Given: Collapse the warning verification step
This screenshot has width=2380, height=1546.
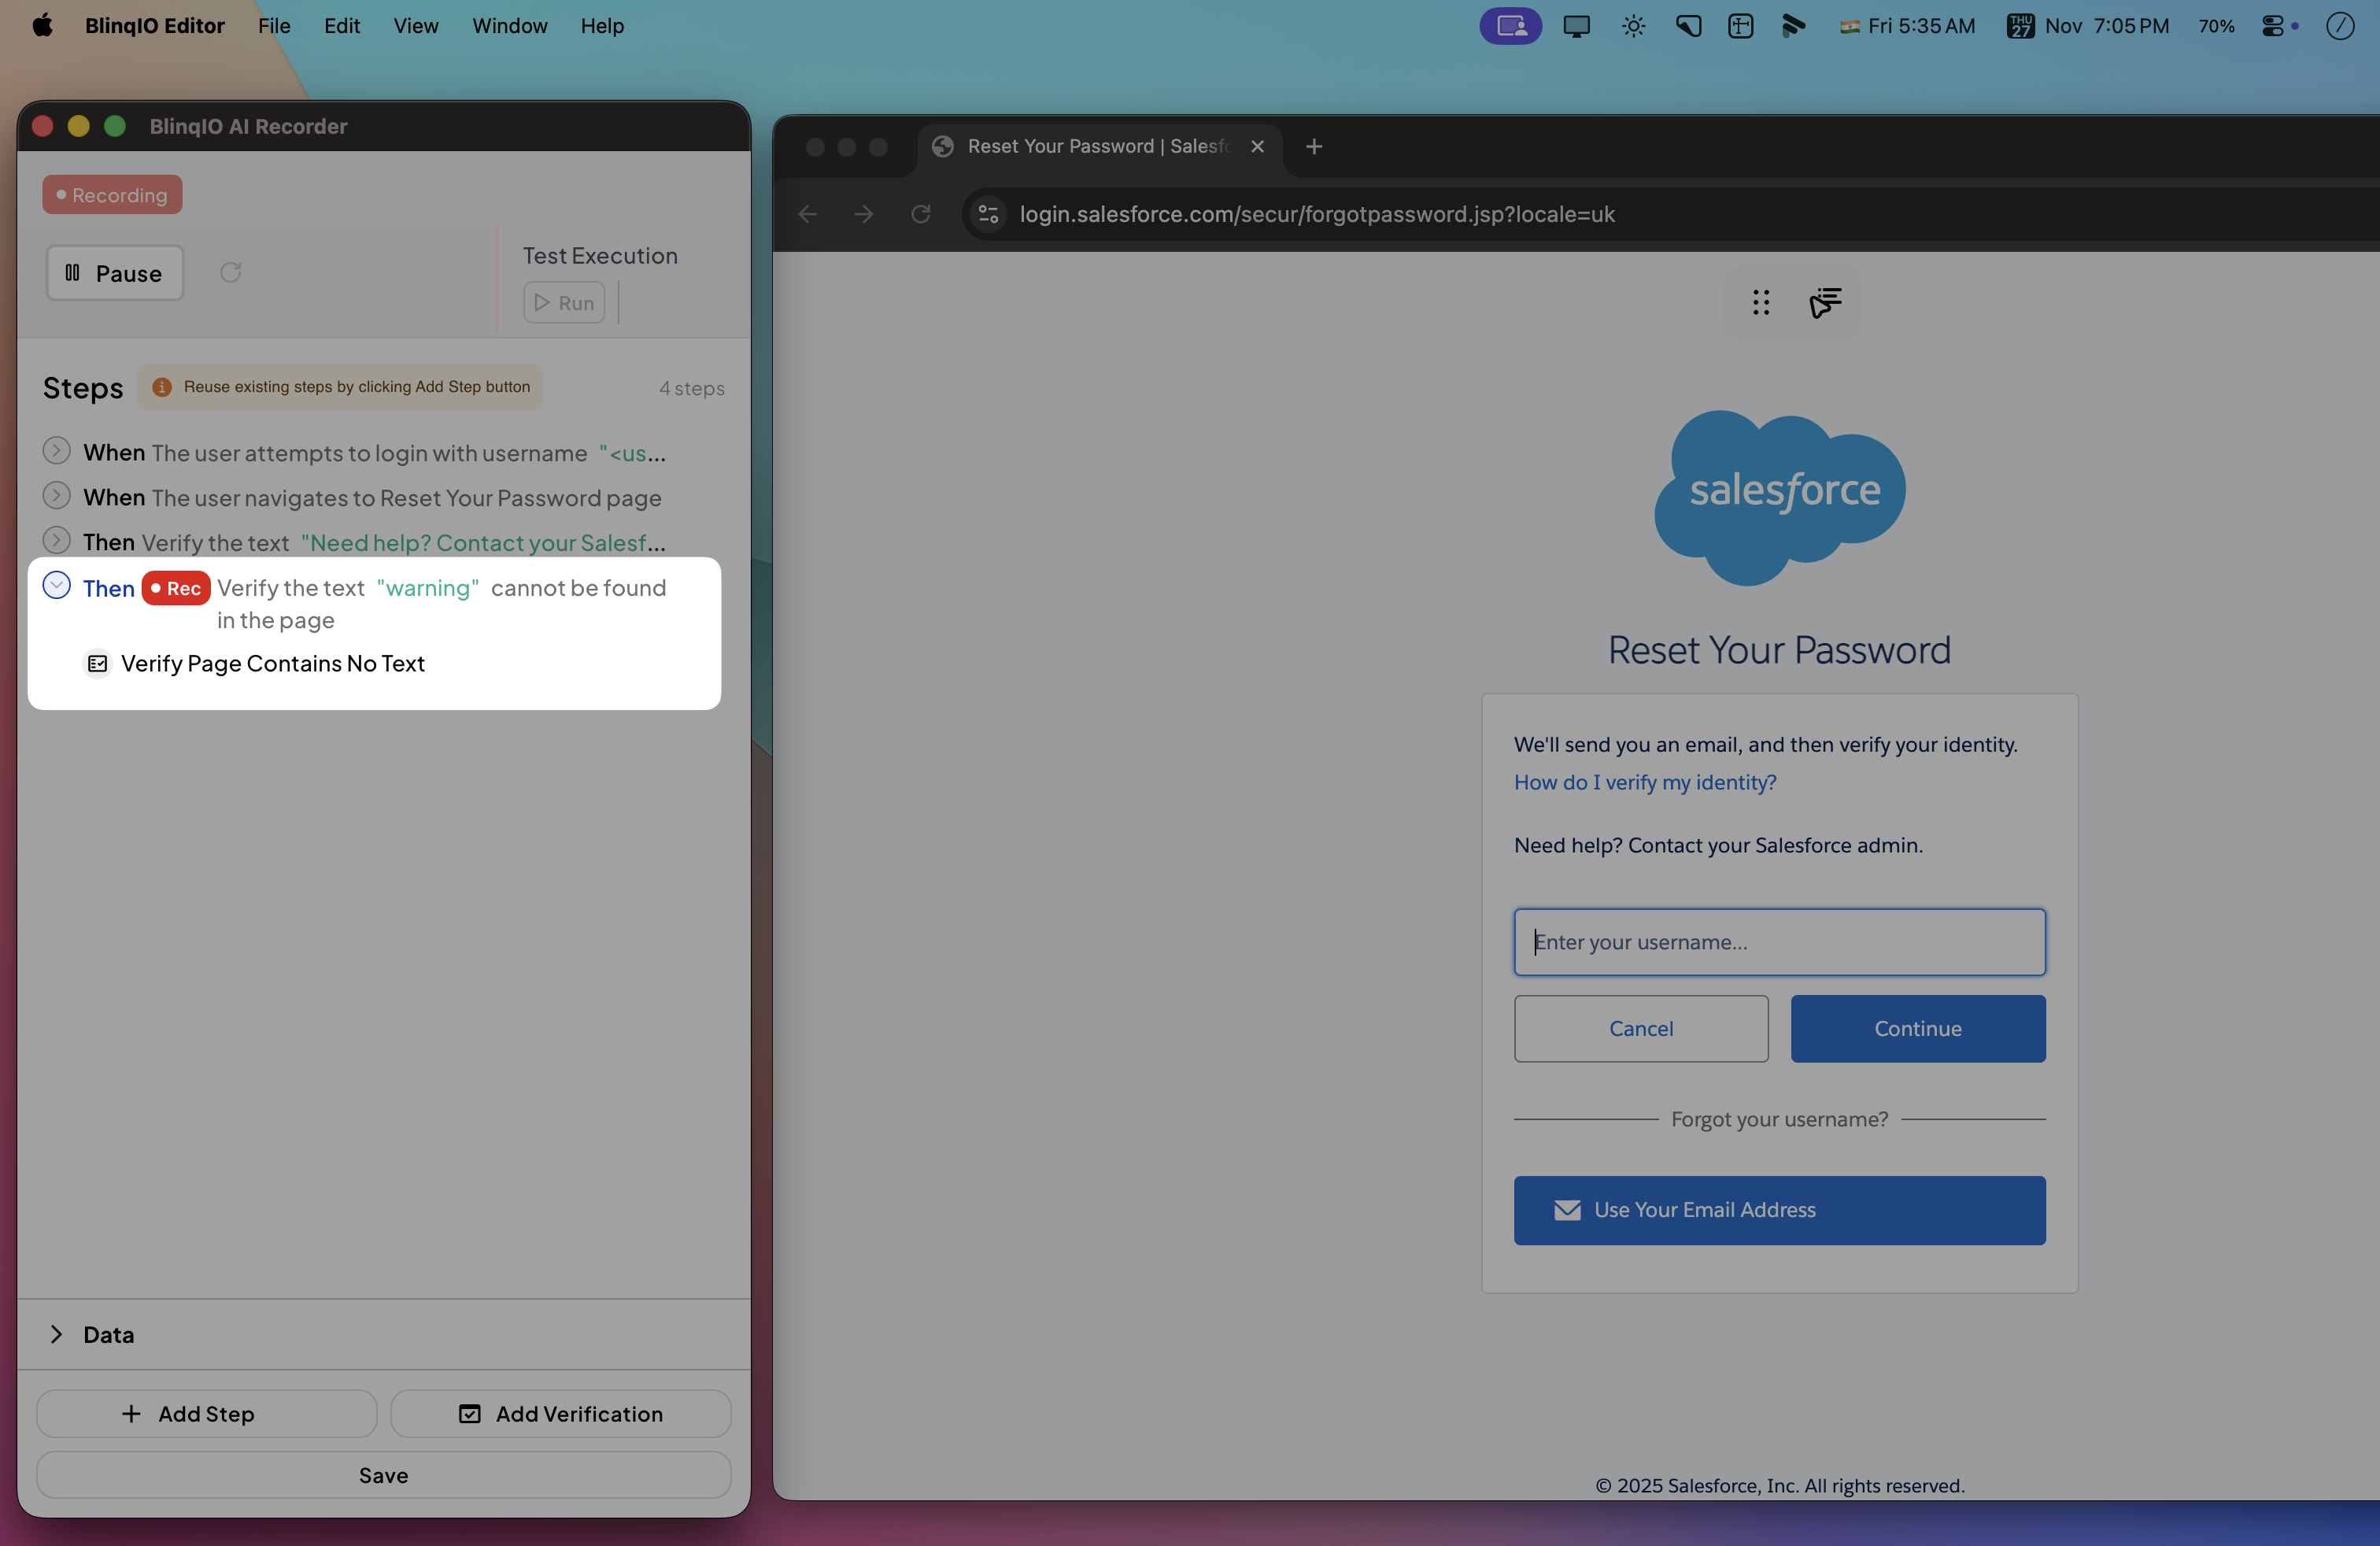Looking at the screenshot, I should point(57,586).
